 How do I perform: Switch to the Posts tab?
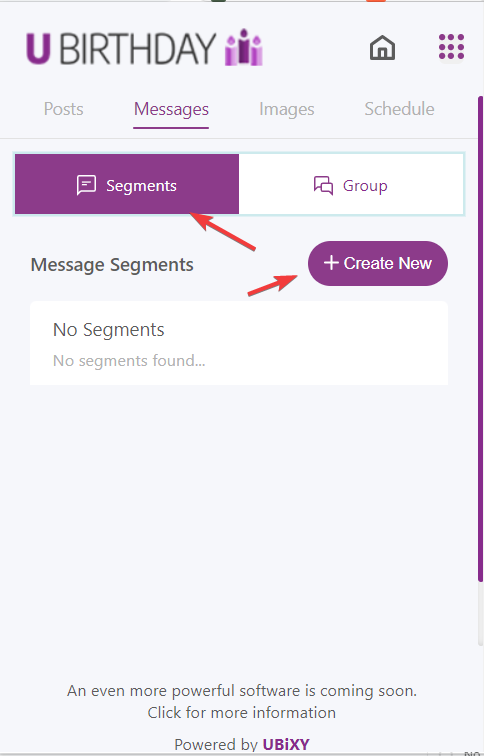pyautogui.click(x=64, y=109)
